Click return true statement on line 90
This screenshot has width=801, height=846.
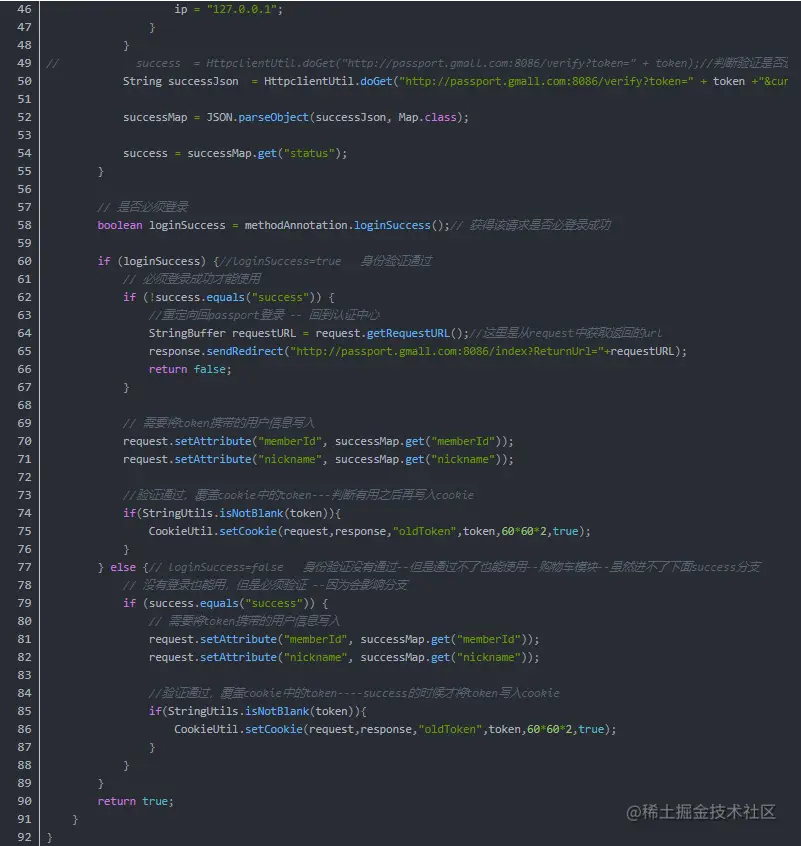point(135,801)
